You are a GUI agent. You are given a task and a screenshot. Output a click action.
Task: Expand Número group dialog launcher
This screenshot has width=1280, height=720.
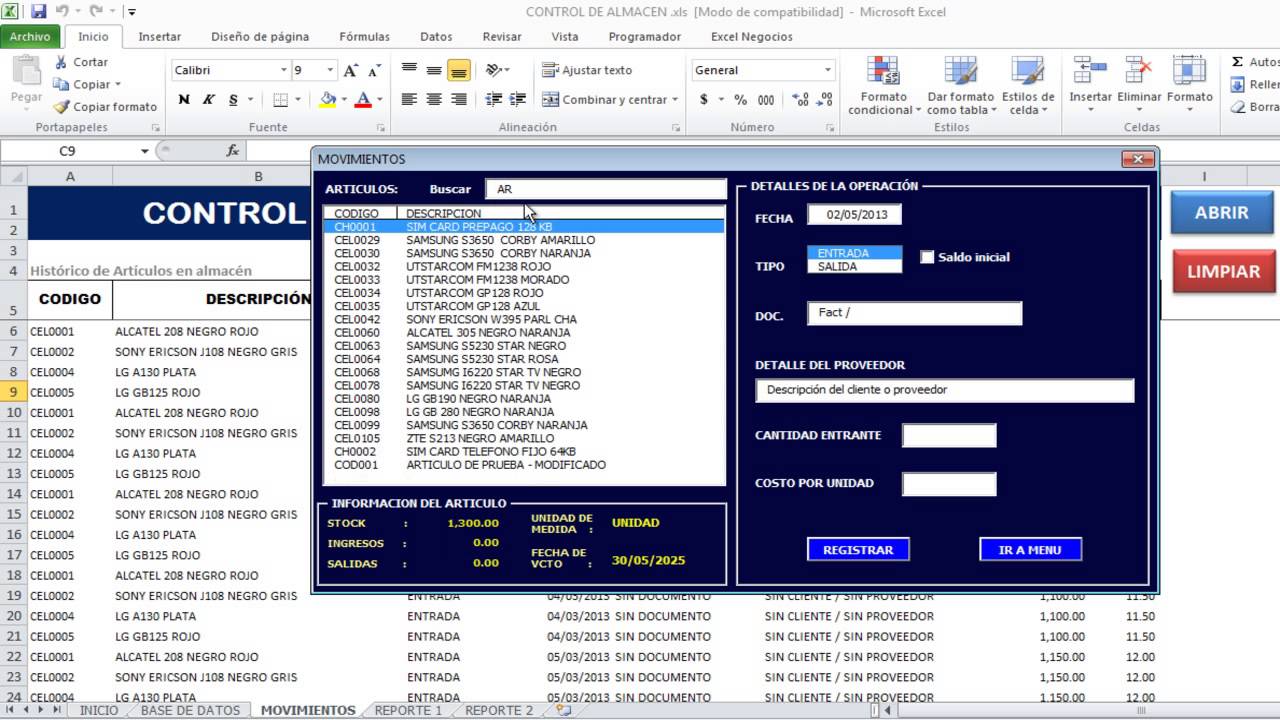point(830,128)
